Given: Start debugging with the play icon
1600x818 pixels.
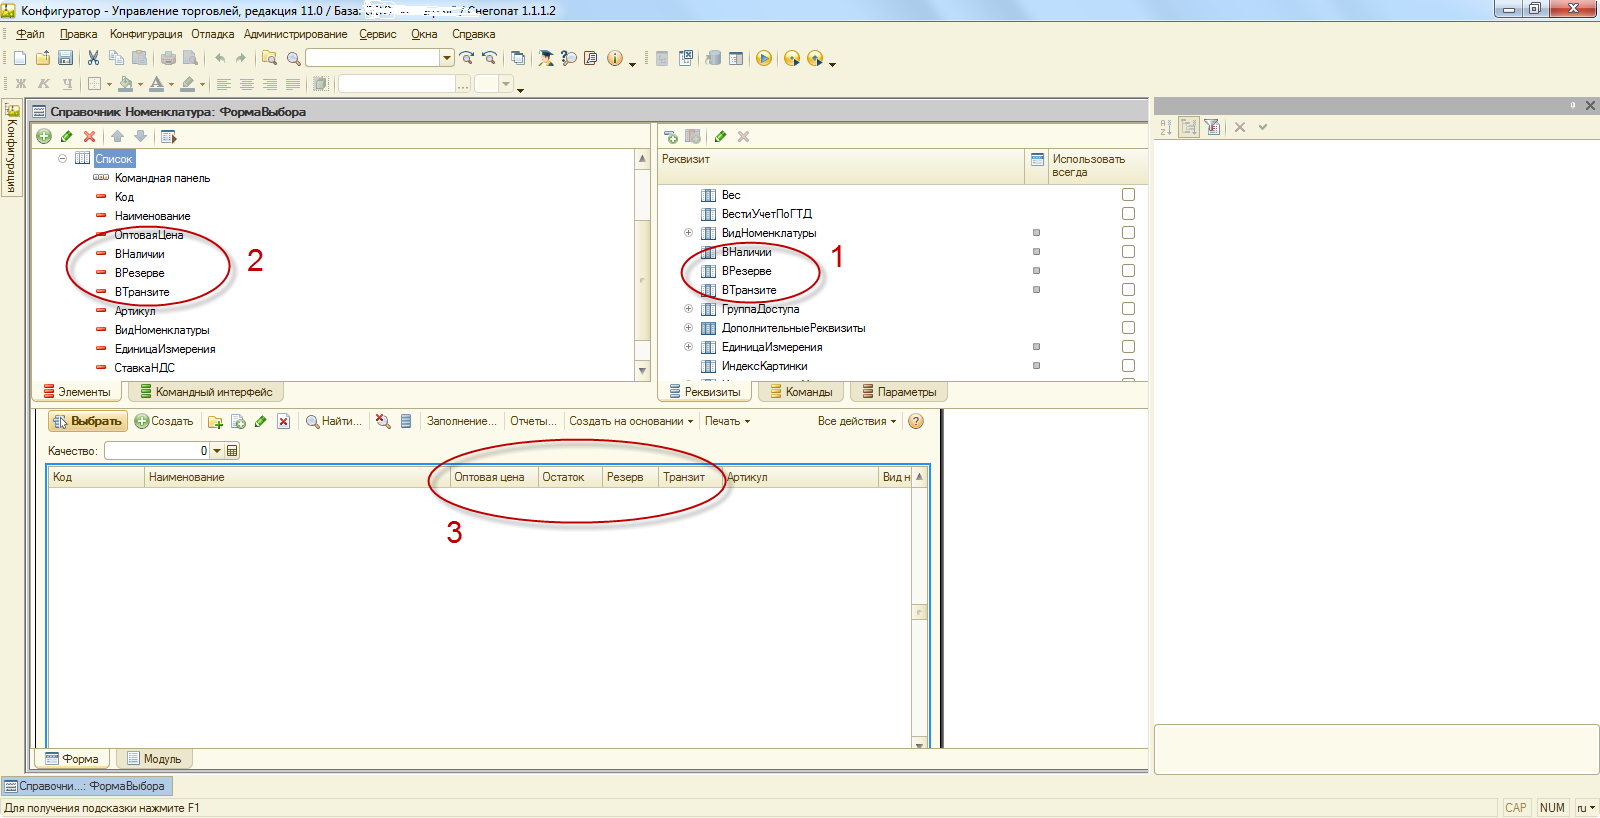Looking at the screenshot, I should tap(764, 58).
